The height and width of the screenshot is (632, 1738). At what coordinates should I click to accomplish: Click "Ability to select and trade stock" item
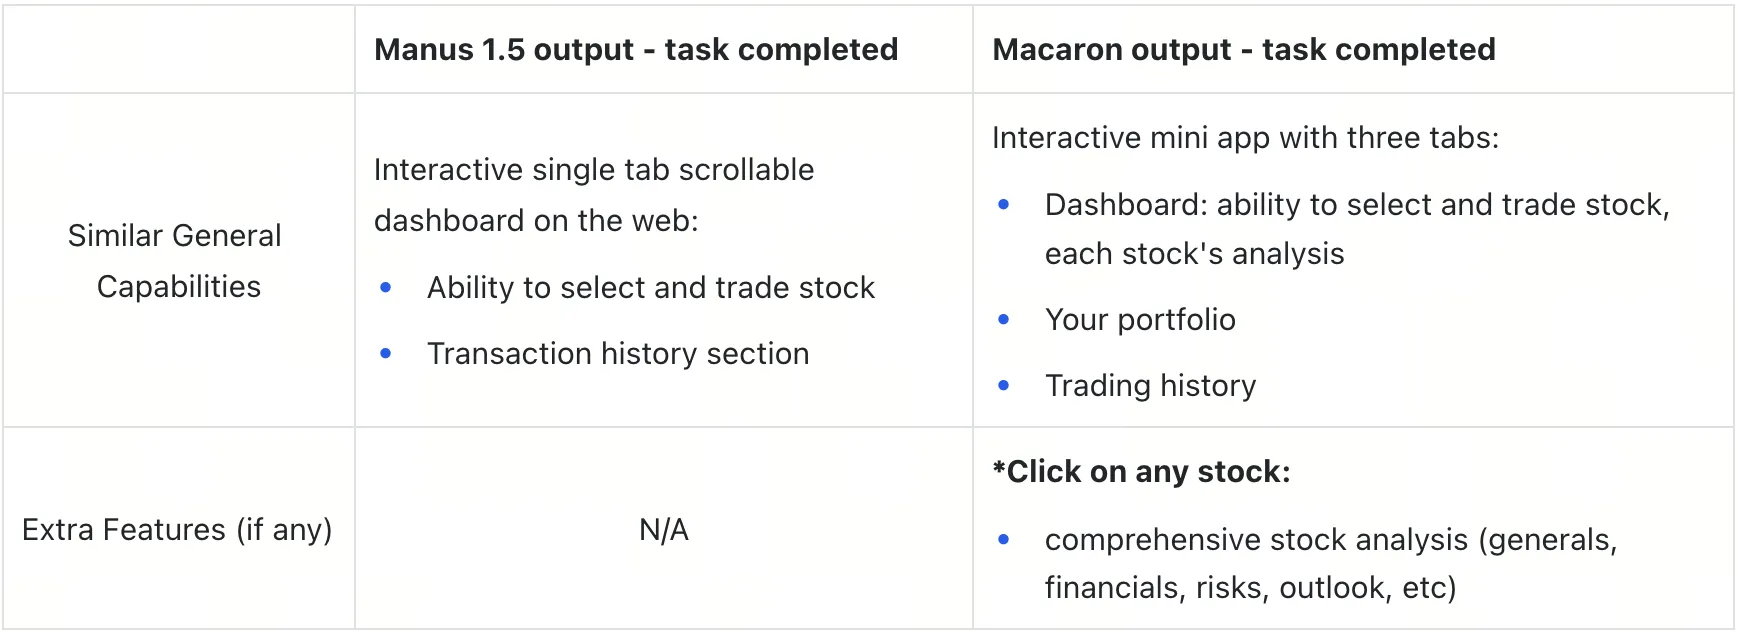650,288
